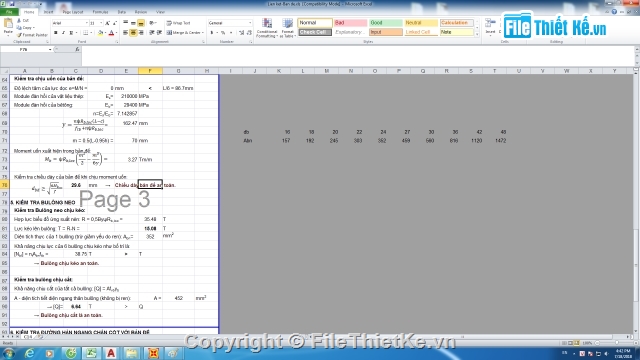Click the Format as Table icon
The height and width of the screenshot is (360, 640).
click(x=287, y=28)
